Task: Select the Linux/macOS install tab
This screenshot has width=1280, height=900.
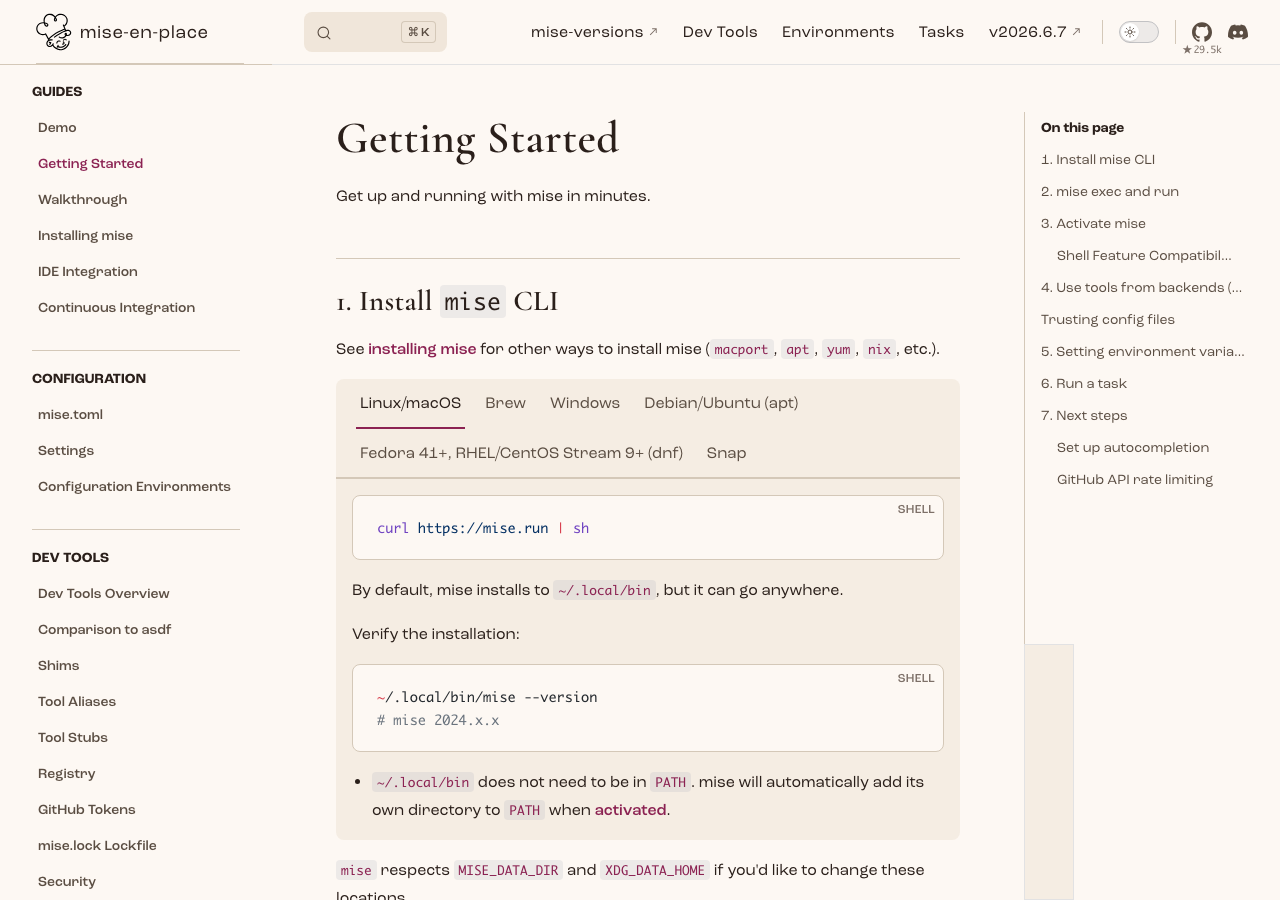Action: pos(410,403)
